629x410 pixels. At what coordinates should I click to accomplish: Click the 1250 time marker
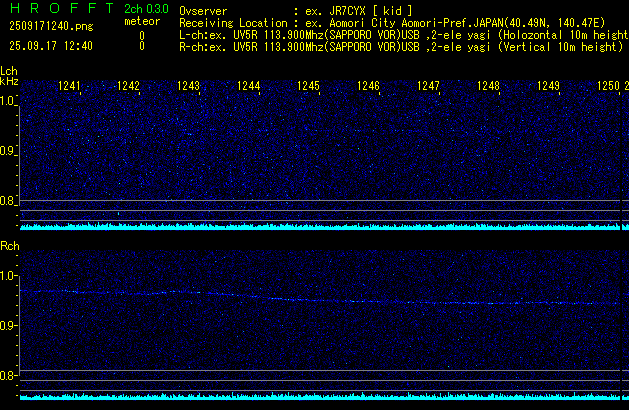(609, 86)
